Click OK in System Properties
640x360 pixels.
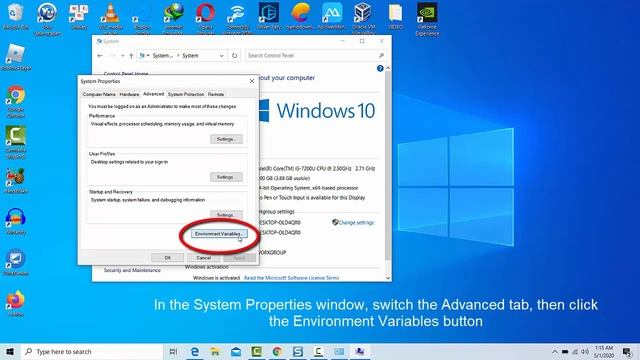167,258
